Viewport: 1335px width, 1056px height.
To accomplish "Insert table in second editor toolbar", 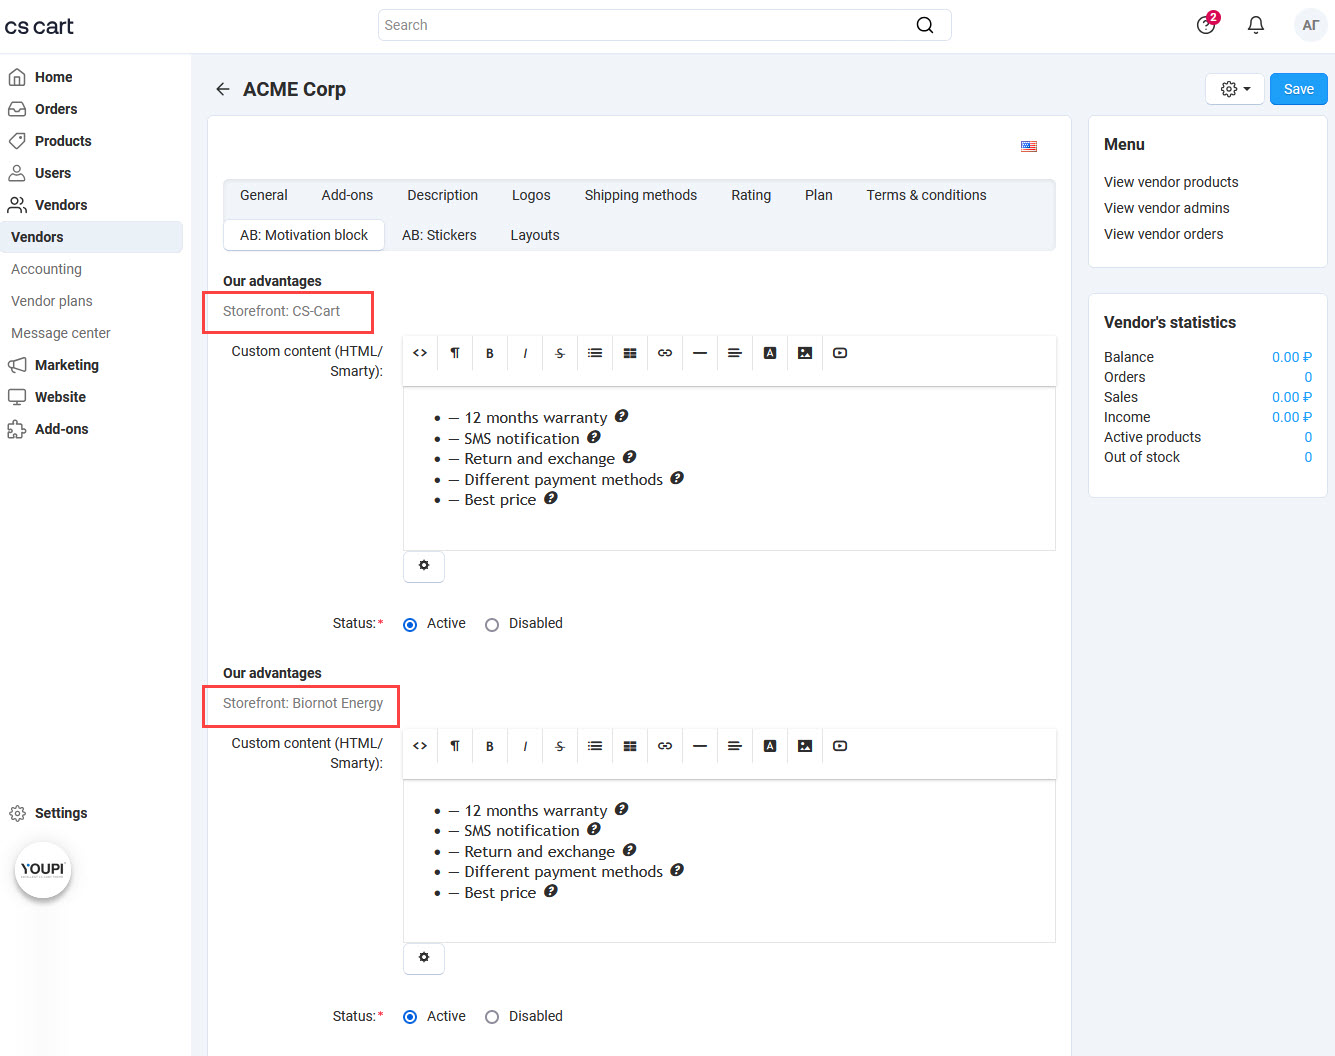I will (x=630, y=746).
